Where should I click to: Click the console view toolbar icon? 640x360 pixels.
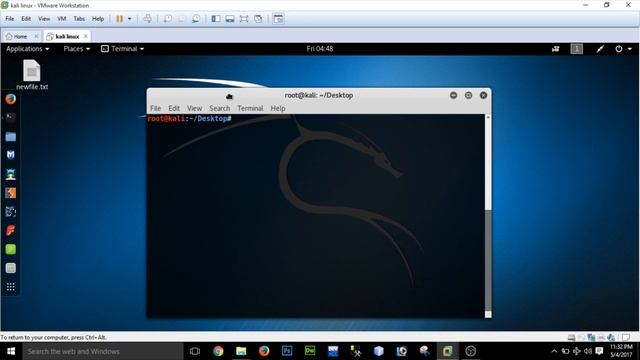pos(278,19)
